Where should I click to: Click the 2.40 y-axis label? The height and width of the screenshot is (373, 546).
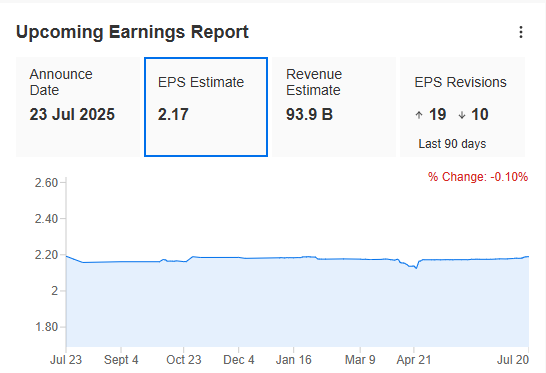pos(46,219)
